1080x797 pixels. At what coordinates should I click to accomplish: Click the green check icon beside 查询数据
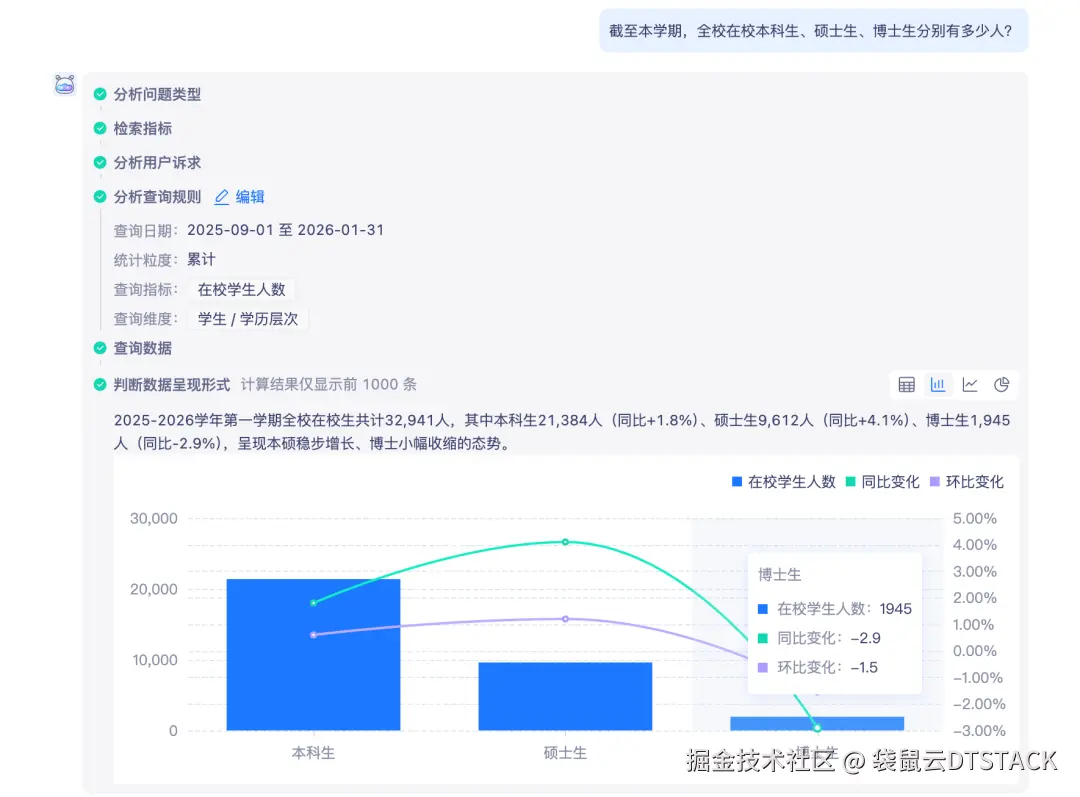pos(99,350)
